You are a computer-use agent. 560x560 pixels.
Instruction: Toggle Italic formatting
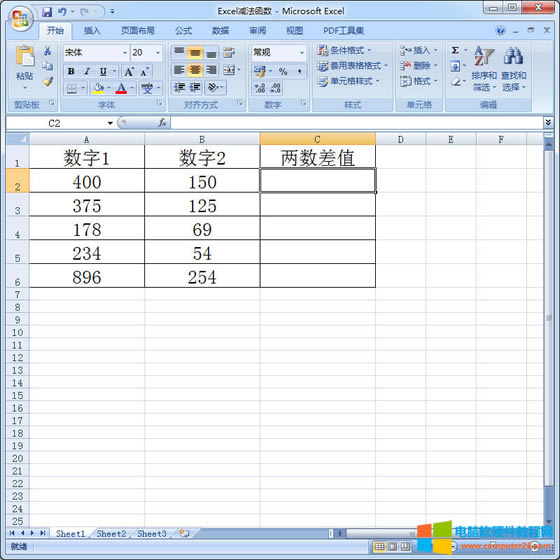[x=87, y=72]
